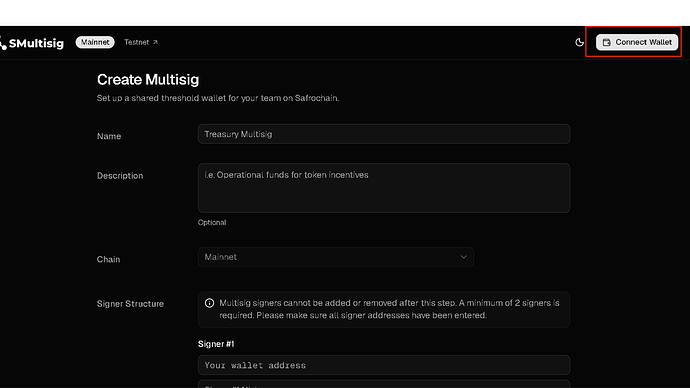Screen dimensions: 690x388
Task: Click the Create Multisig heading
Action: (x=148, y=80)
